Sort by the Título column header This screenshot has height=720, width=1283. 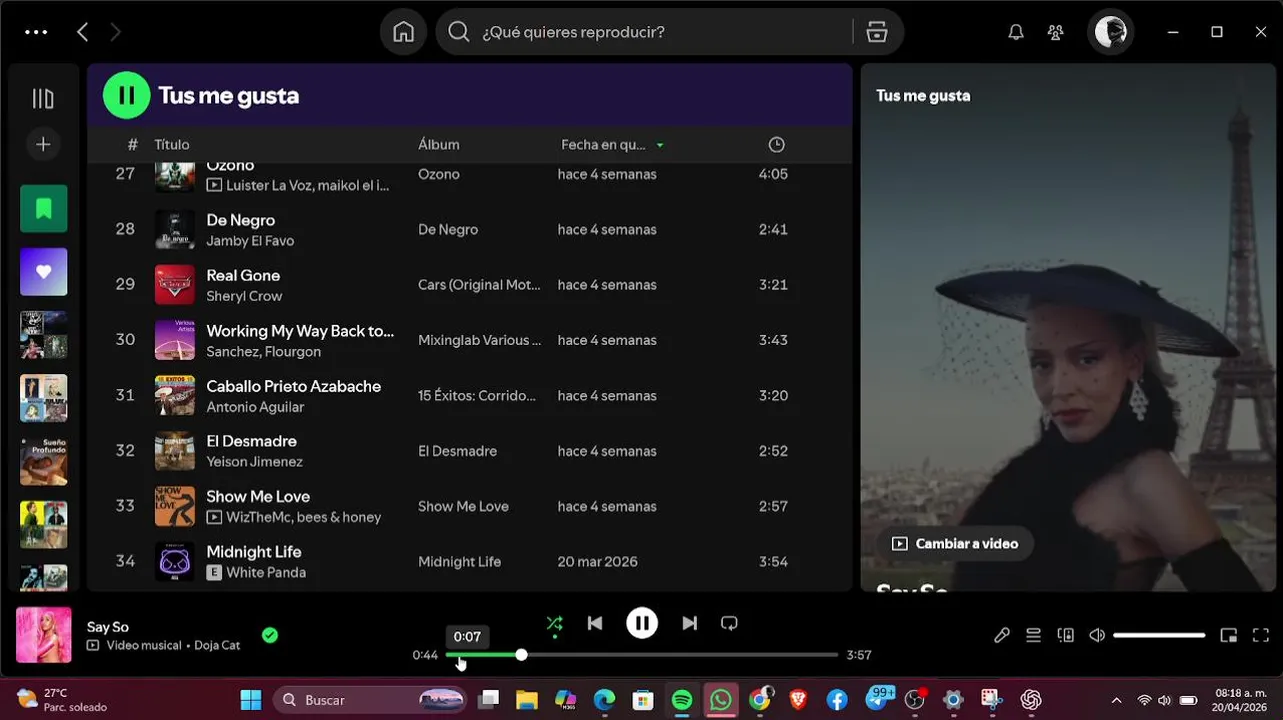click(172, 145)
